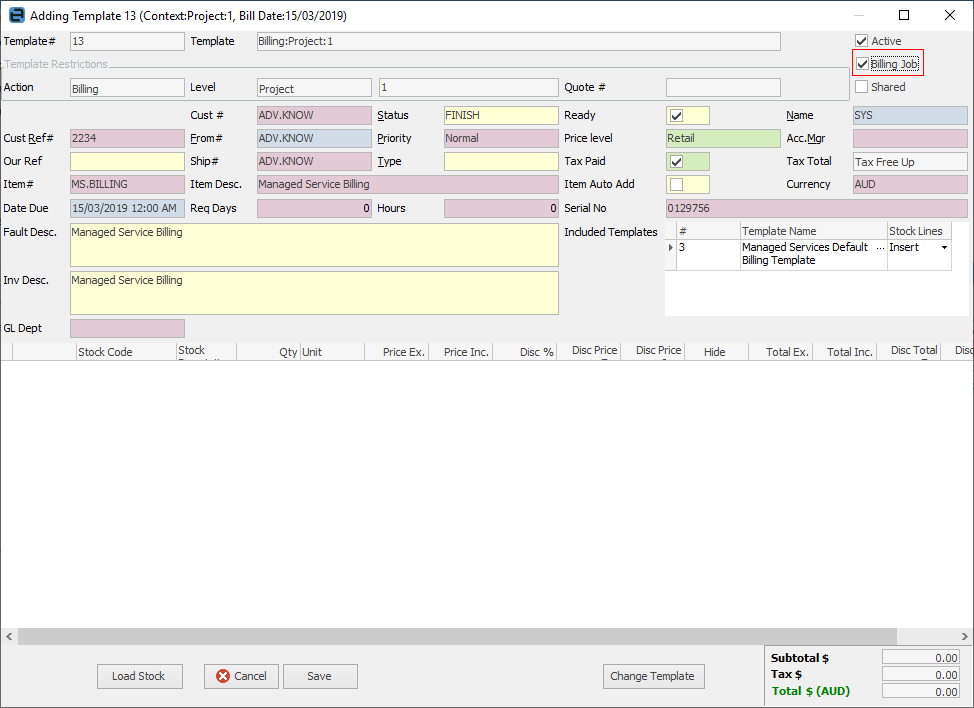The width and height of the screenshot is (974, 708).
Task: Click the red X icon on Cancel
Action: pos(223,676)
